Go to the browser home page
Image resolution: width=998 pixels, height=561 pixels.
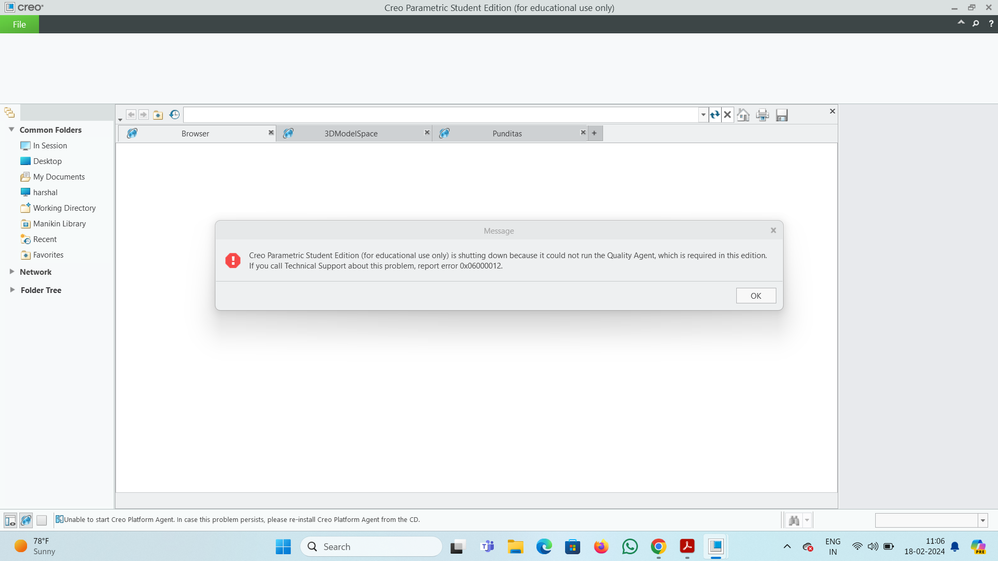(x=743, y=115)
